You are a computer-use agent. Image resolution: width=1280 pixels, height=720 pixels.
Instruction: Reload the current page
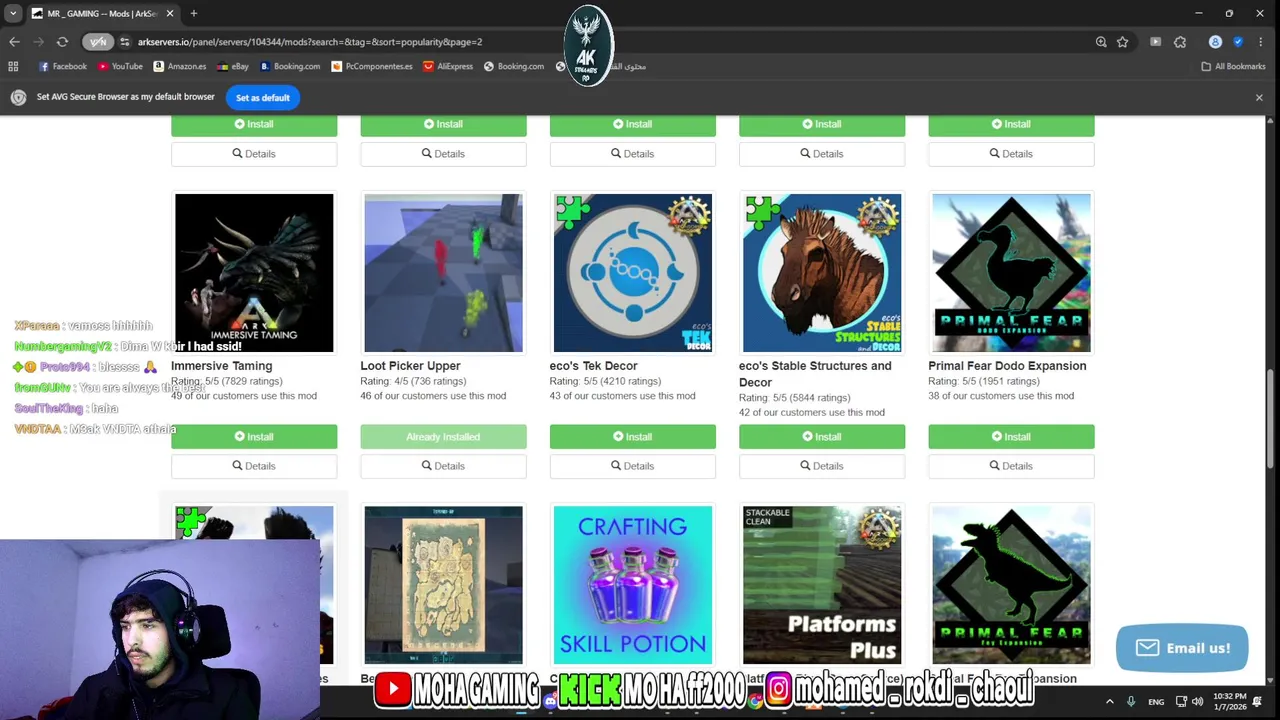coord(62,42)
